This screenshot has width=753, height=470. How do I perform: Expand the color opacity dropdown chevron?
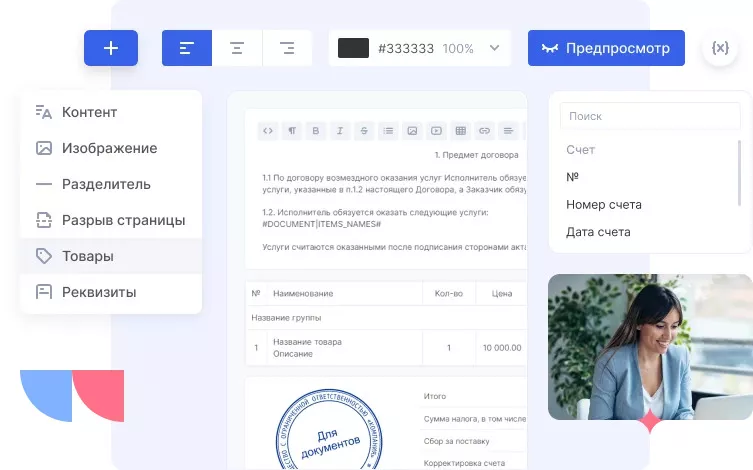494,48
